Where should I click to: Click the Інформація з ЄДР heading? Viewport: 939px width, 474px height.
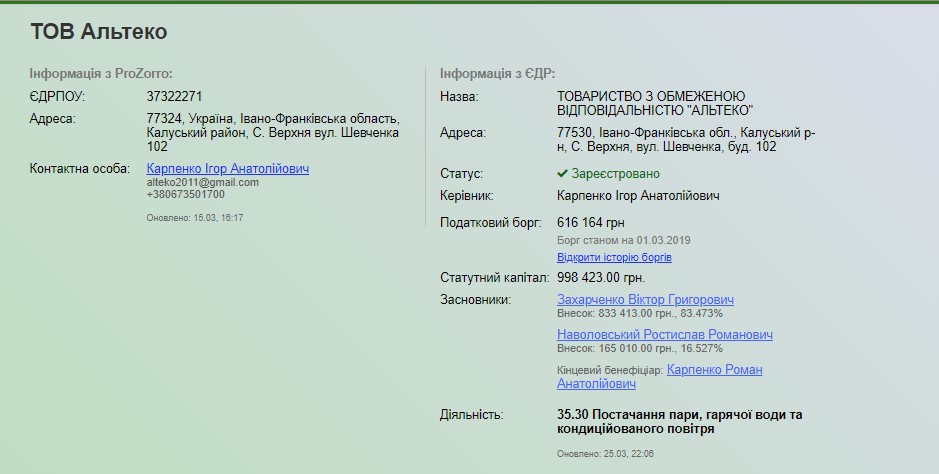(x=497, y=73)
